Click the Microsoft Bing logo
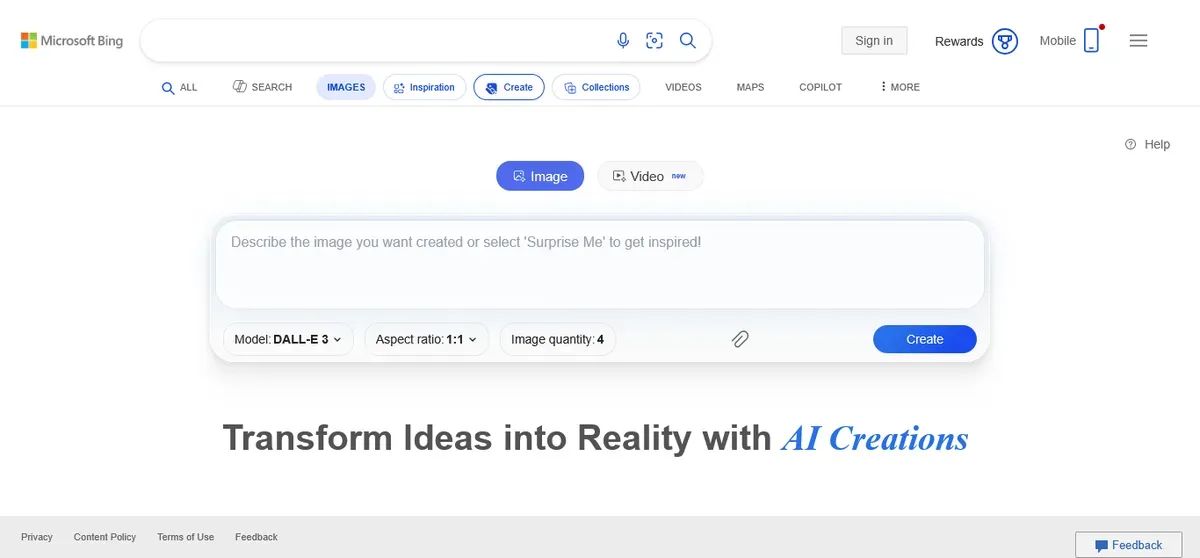 (72, 41)
